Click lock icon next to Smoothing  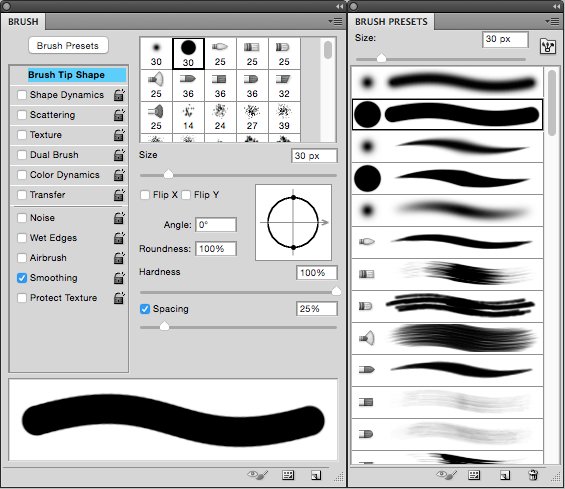(x=119, y=278)
